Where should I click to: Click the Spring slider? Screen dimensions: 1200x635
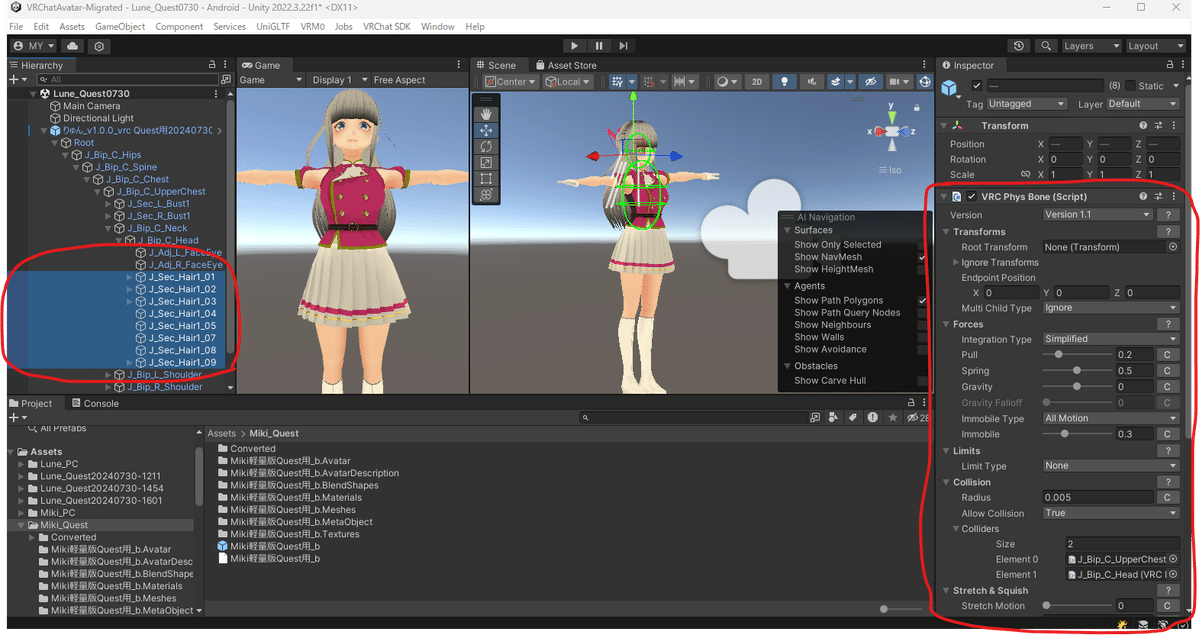[1076, 371]
